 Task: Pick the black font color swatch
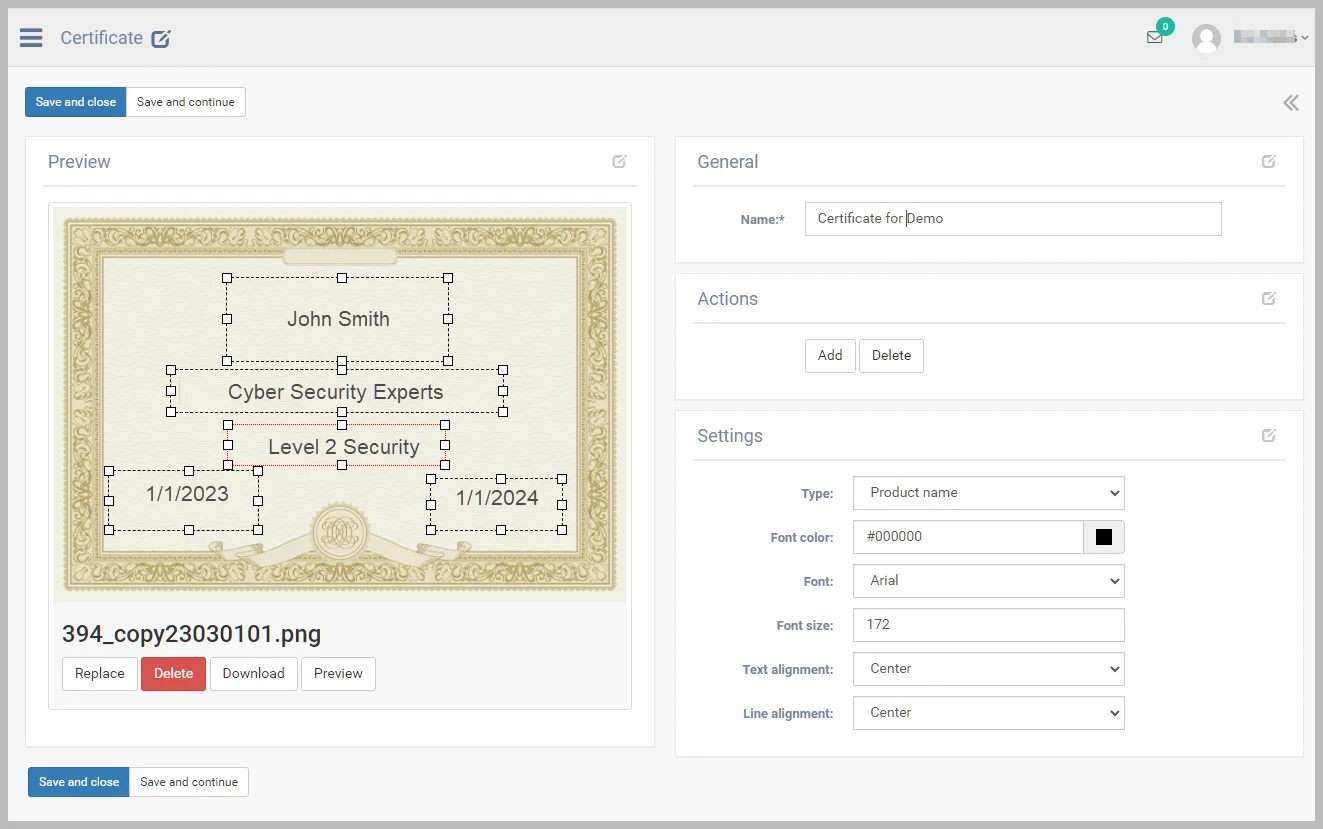1104,537
